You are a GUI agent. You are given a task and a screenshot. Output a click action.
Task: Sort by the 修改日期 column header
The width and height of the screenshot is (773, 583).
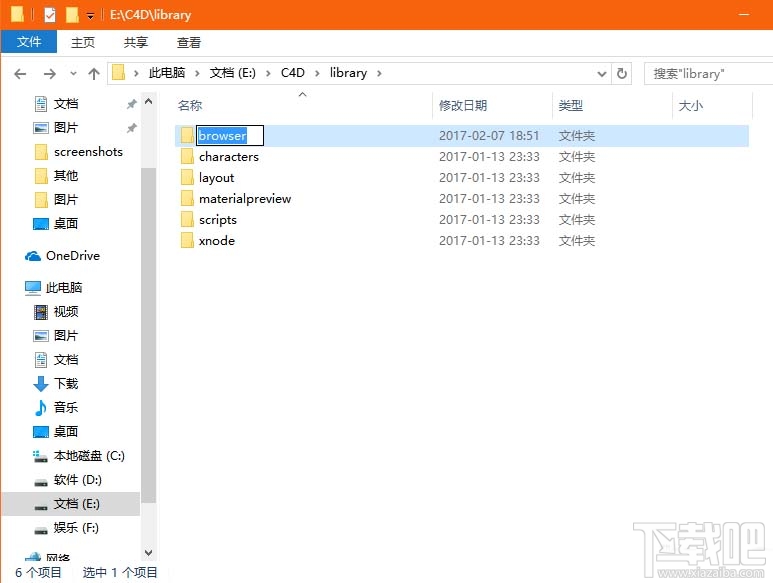coord(463,105)
